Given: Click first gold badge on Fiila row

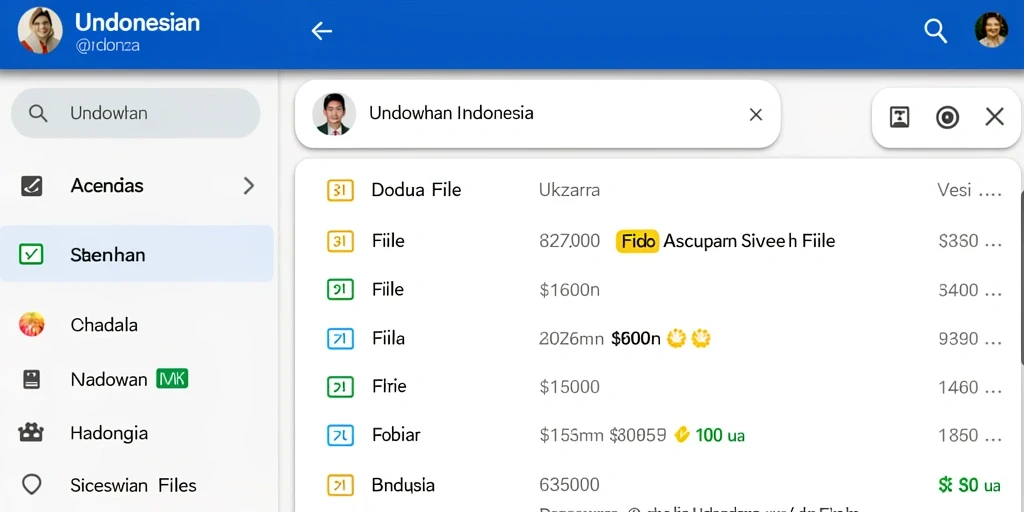Looking at the screenshot, I should click(x=676, y=338).
